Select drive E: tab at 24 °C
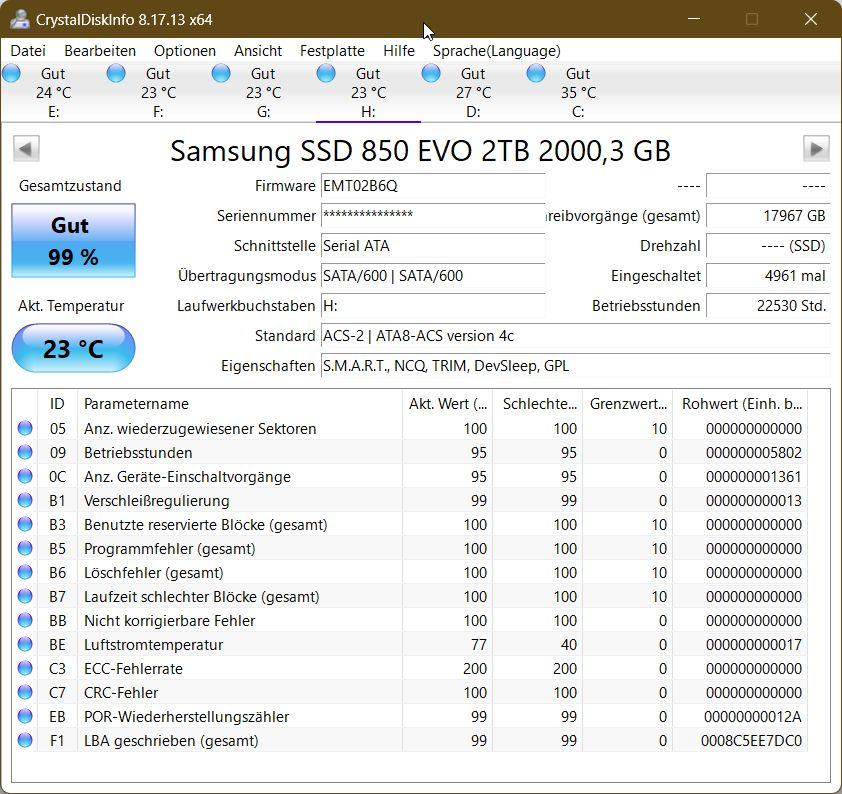842x794 pixels. coord(53,92)
